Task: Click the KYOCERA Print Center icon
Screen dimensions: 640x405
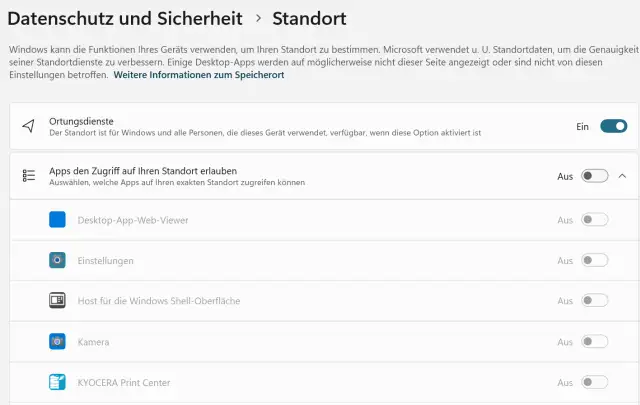Action: pyautogui.click(x=58, y=382)
